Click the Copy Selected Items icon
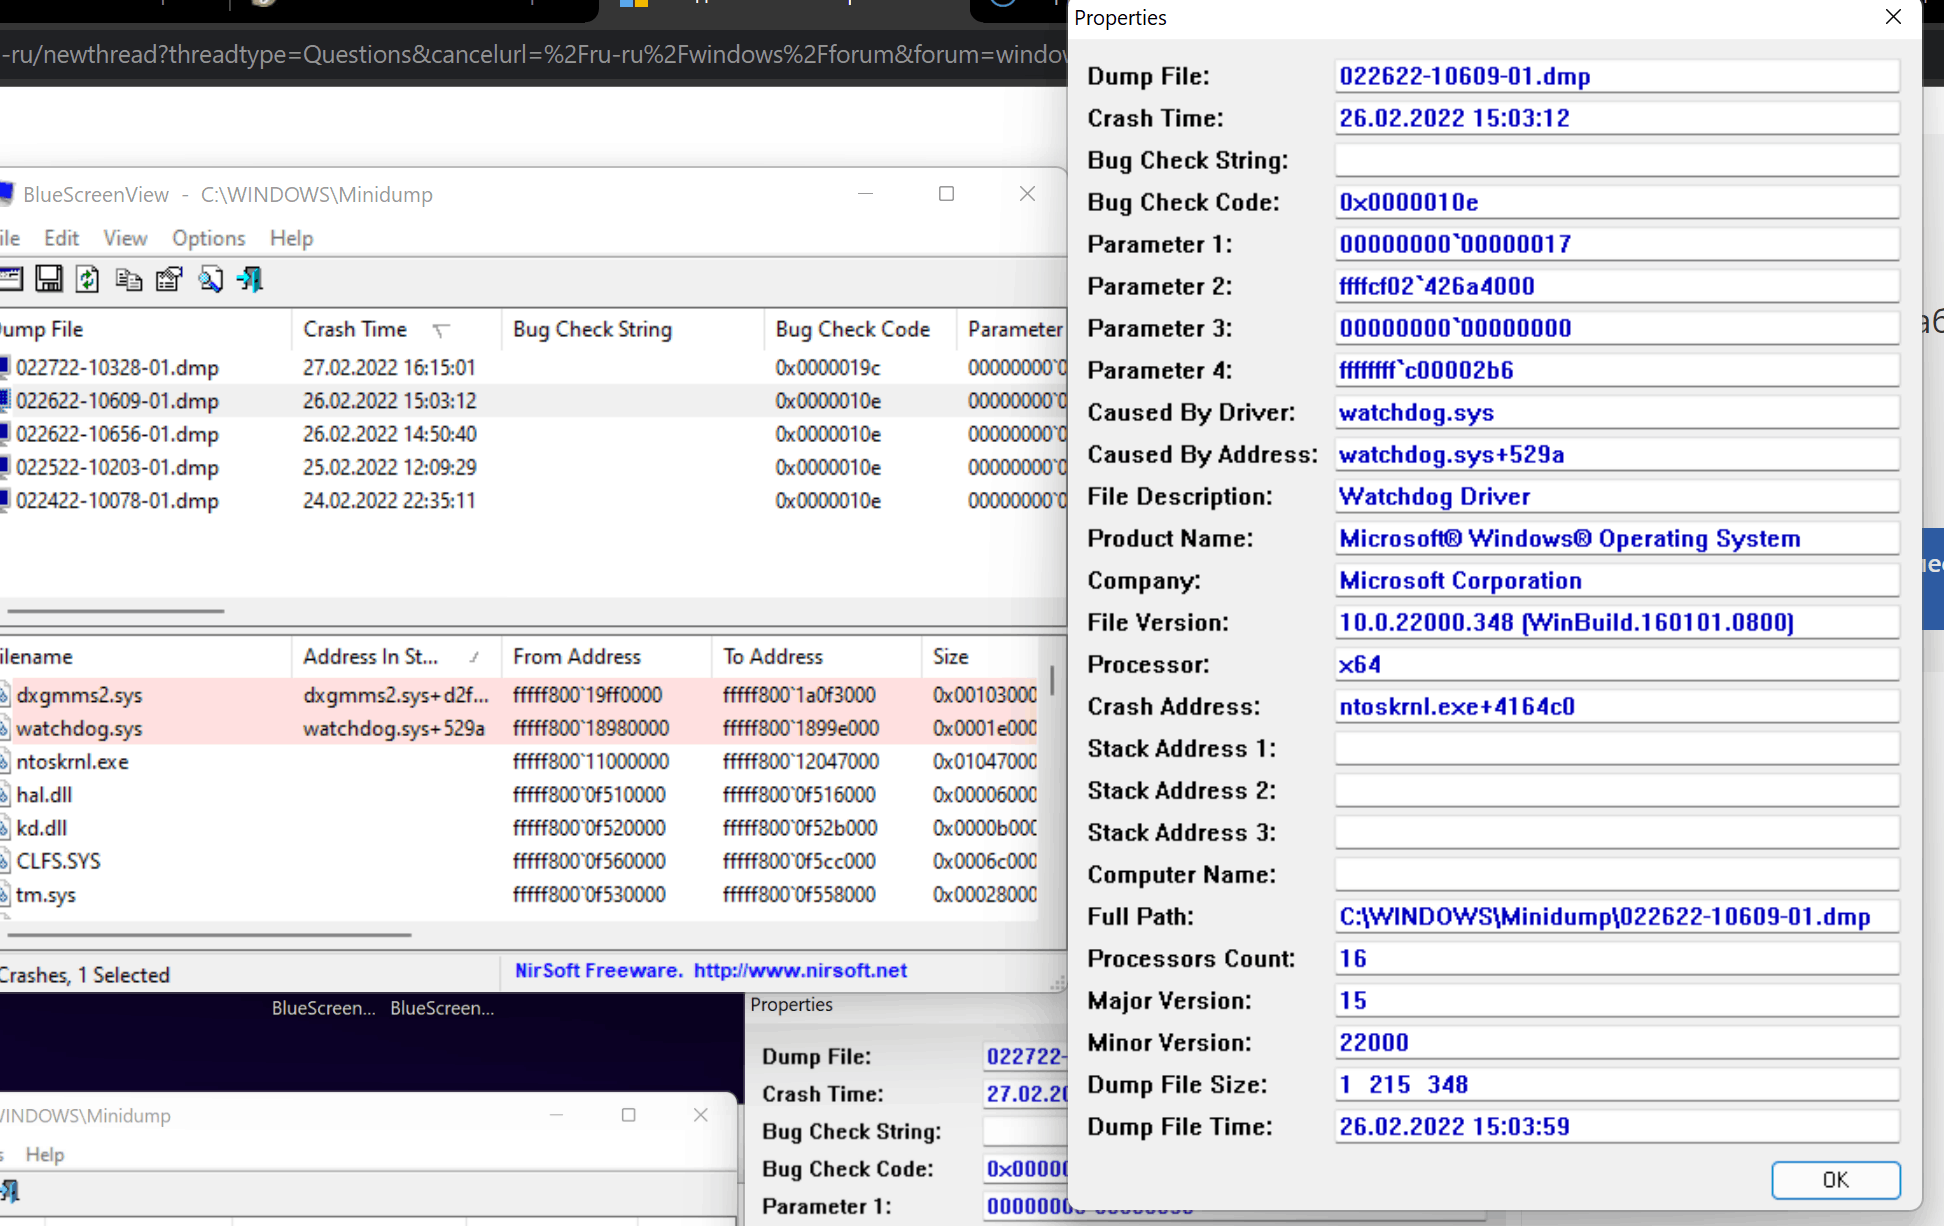1944x1226 pixels. click(x=128, y=279)
